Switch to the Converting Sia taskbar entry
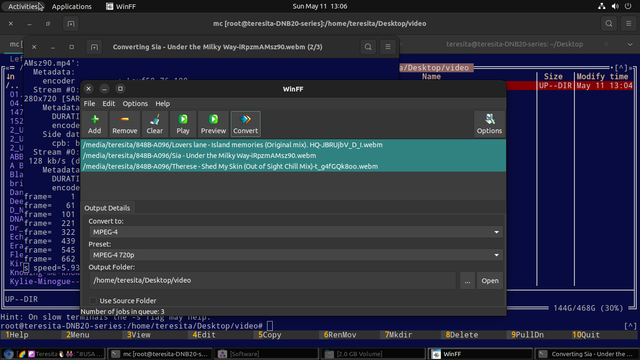 click(587, 354)
